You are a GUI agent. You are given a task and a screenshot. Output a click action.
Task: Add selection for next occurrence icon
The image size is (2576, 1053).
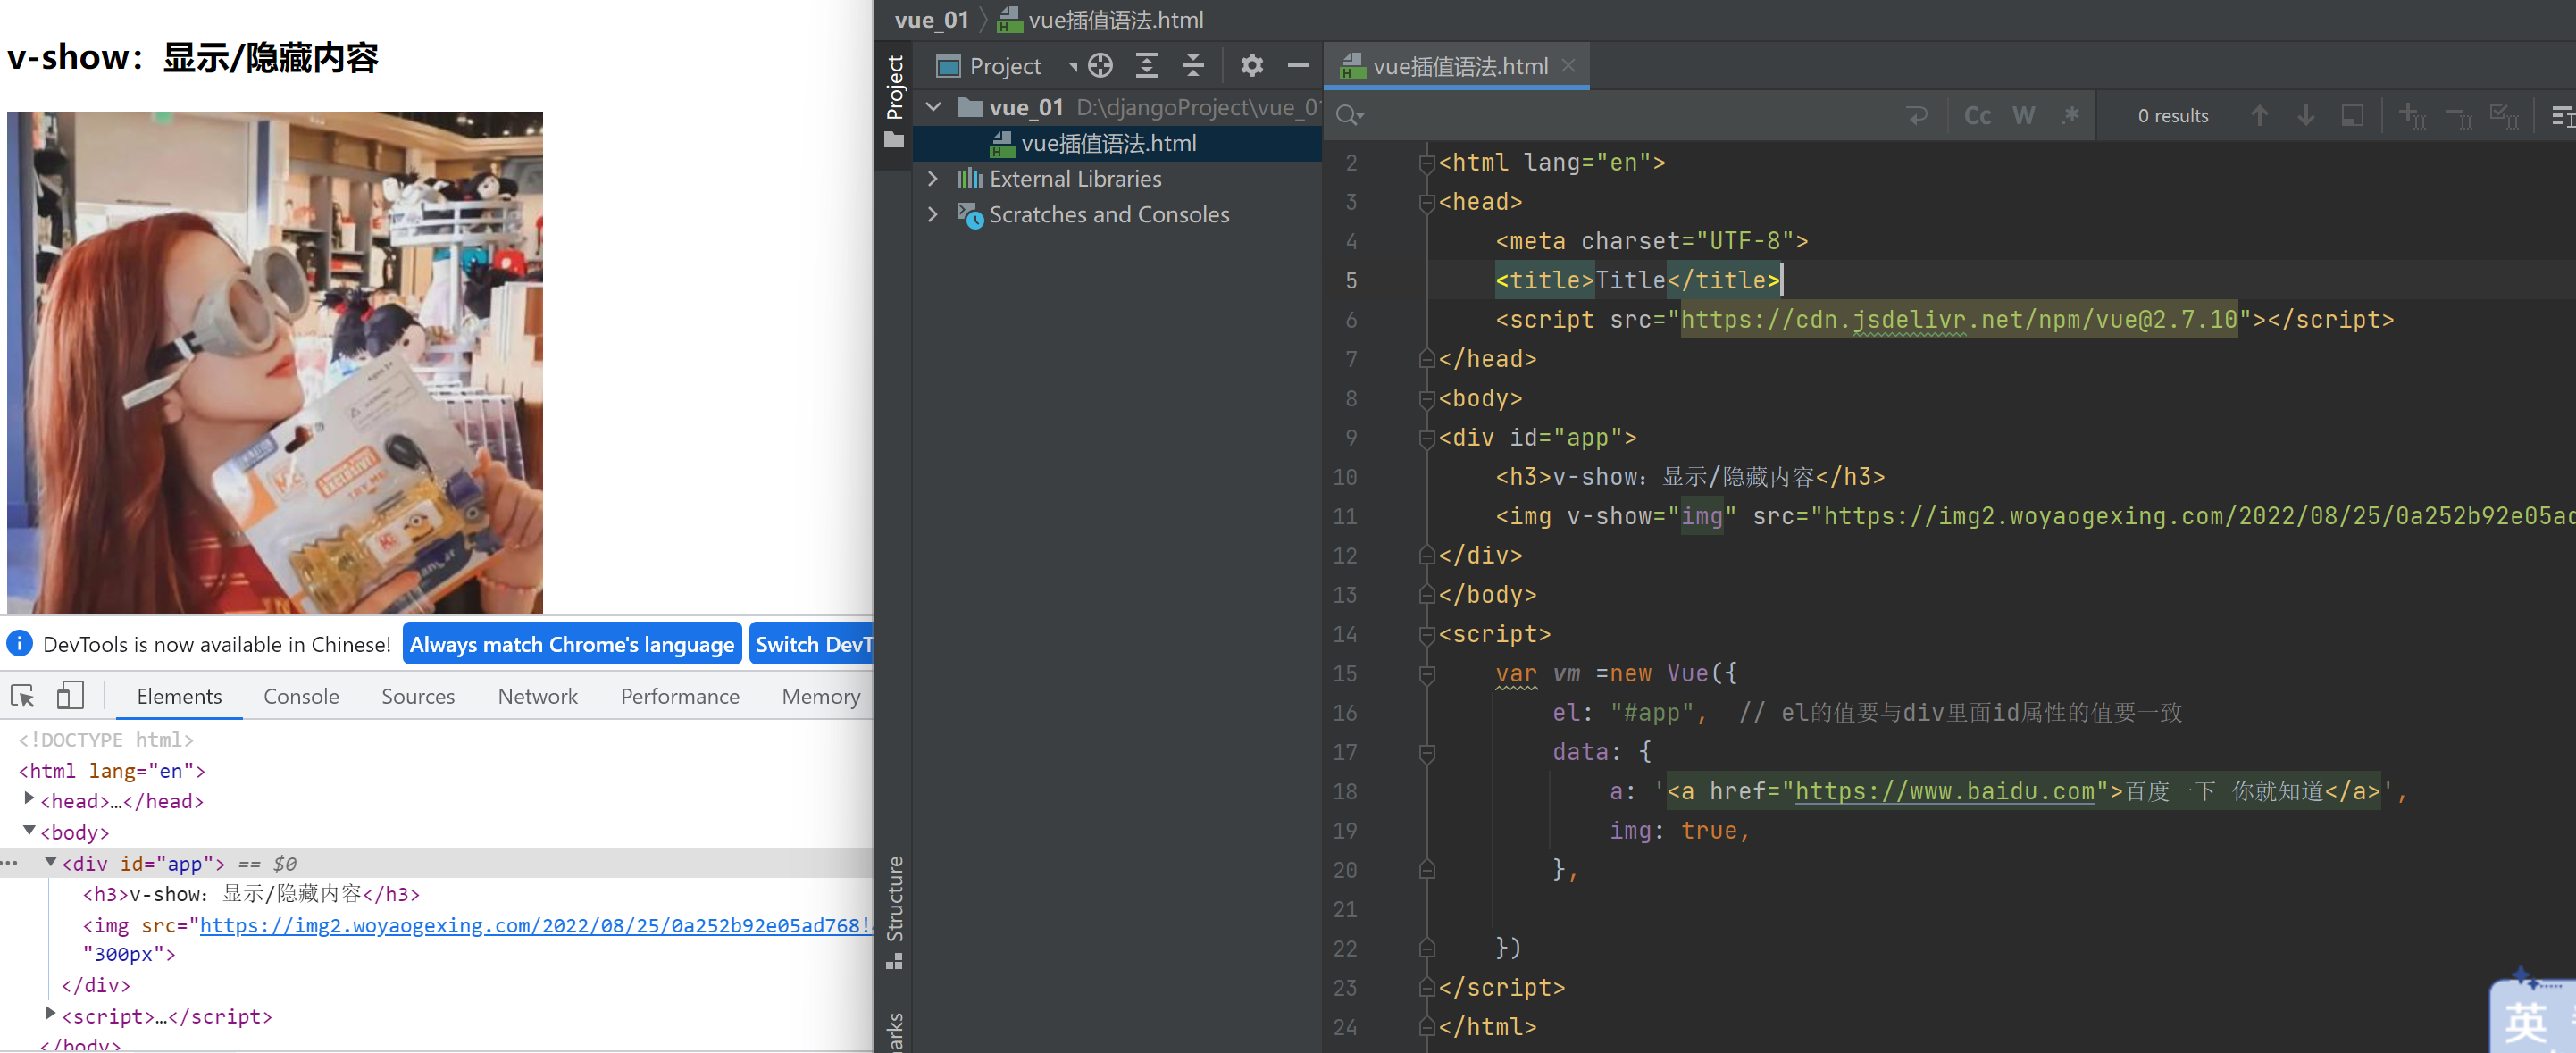tap(2412, 116)
